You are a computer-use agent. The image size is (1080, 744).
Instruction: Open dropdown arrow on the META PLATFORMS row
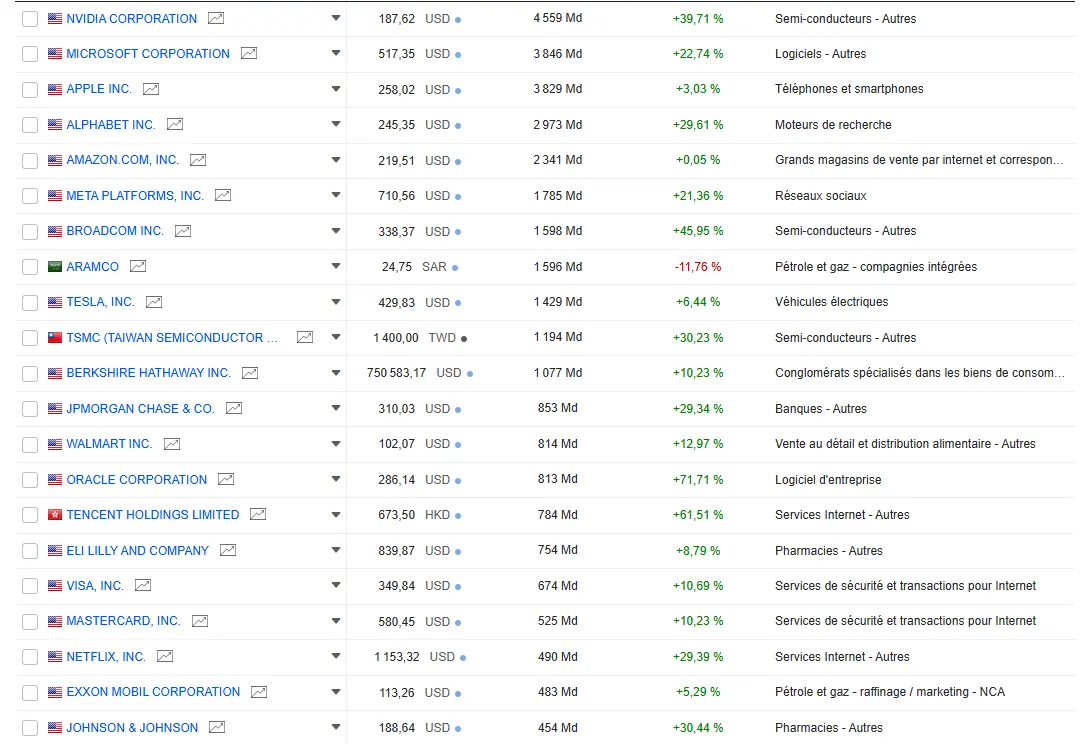(336, 195)
